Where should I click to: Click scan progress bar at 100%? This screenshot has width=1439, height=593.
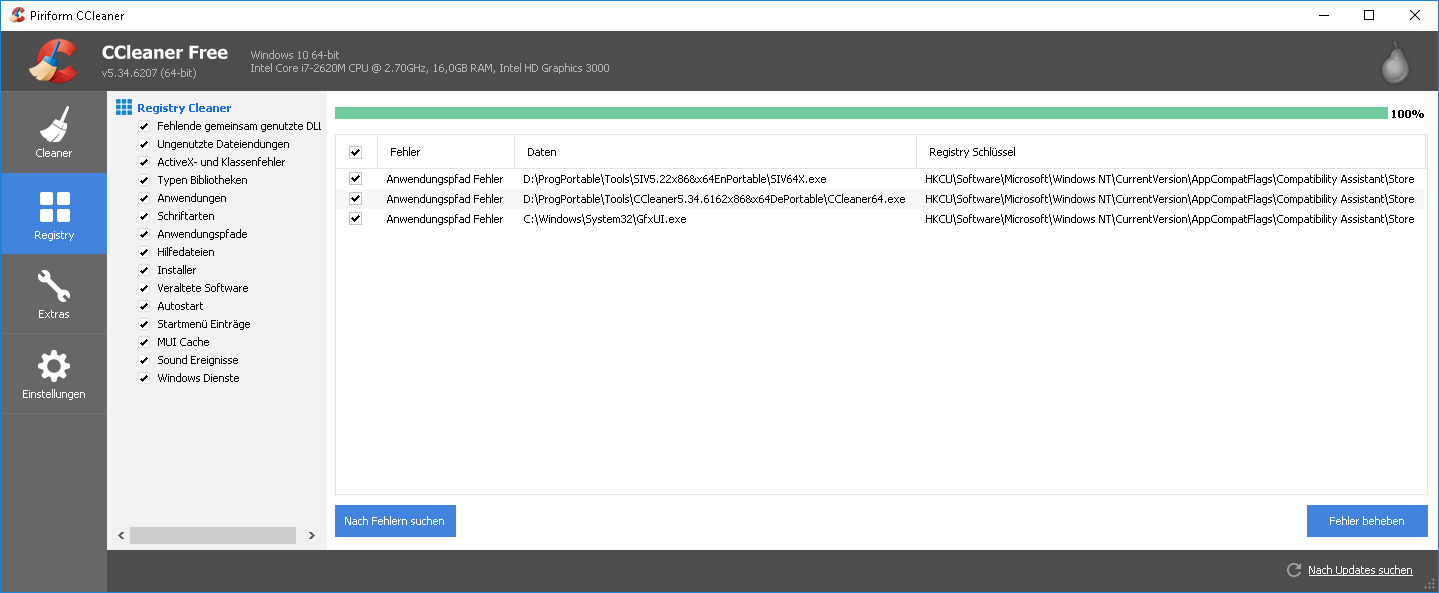coord(861,113)
